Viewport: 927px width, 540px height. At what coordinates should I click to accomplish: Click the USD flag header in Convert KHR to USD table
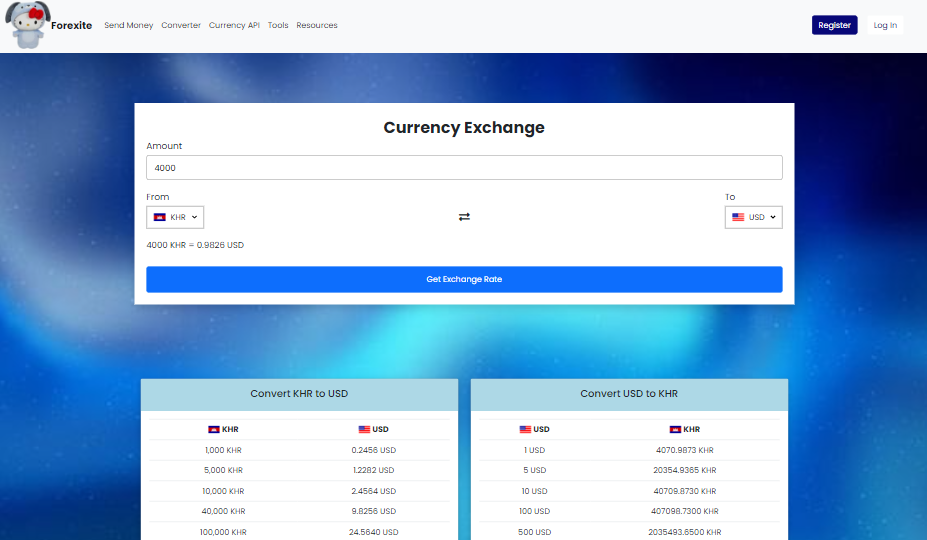click(364, 429)
